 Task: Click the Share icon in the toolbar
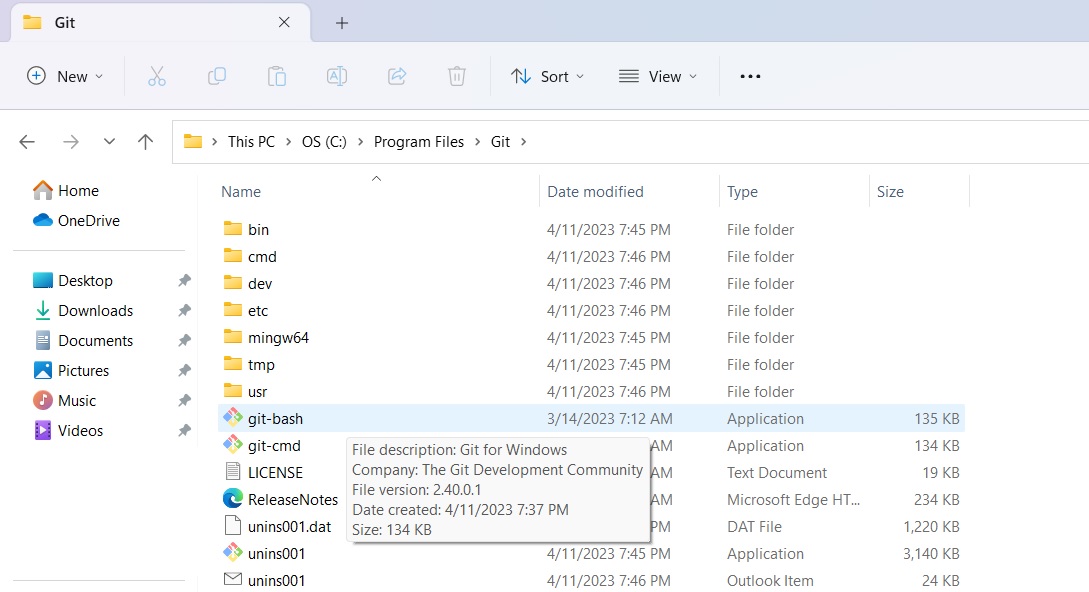coord(397,76)
